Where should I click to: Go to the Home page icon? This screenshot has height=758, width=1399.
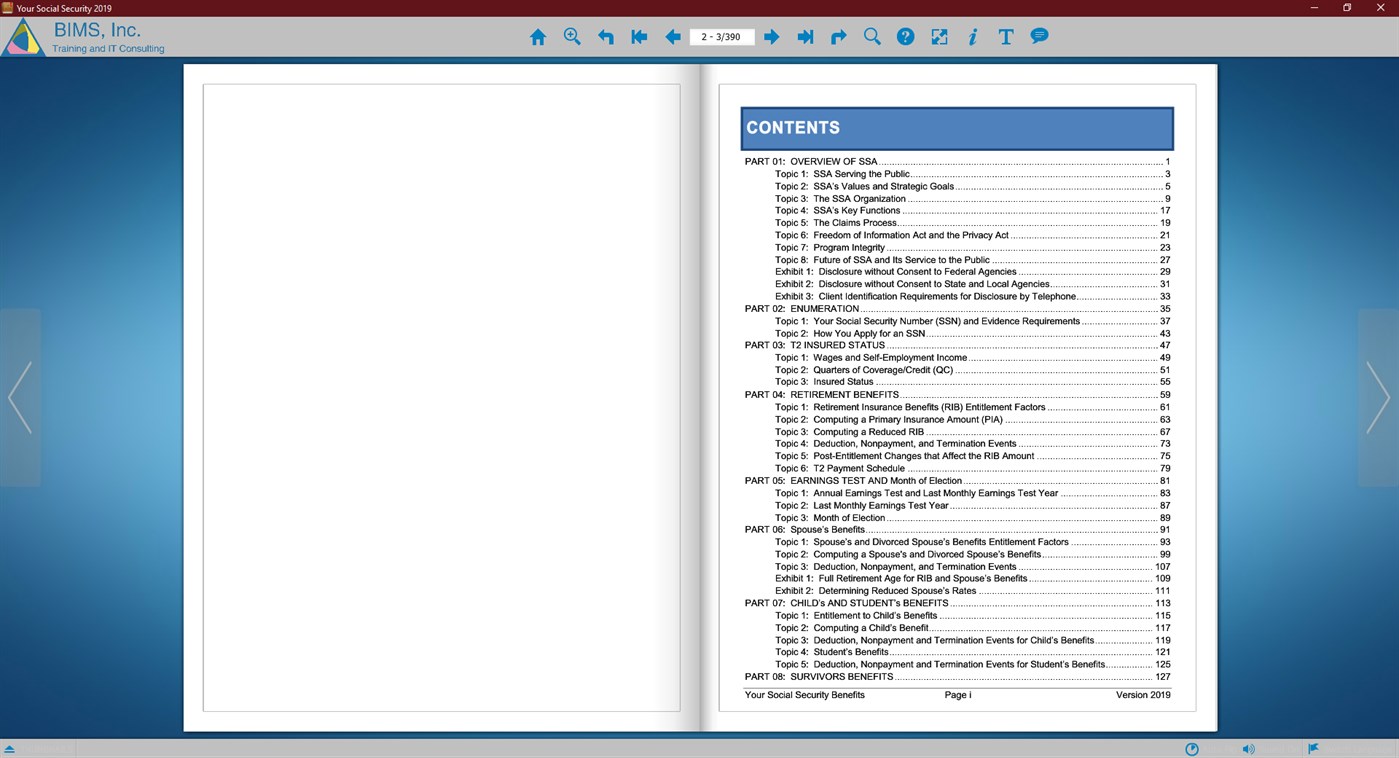click(x=538, y=37)
